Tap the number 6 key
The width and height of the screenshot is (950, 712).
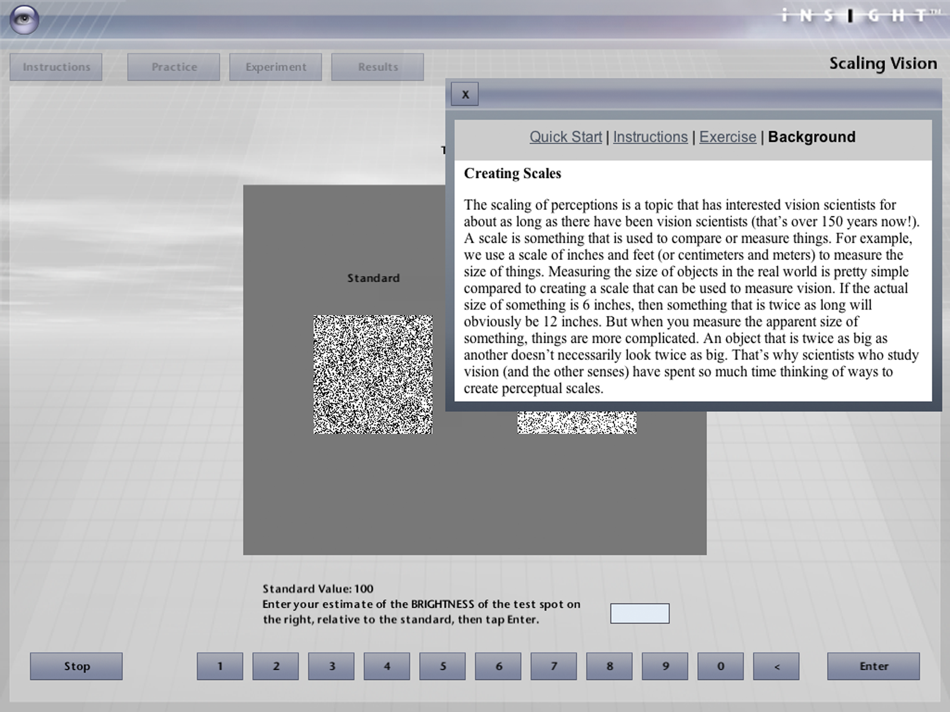(x=498, y=666)
